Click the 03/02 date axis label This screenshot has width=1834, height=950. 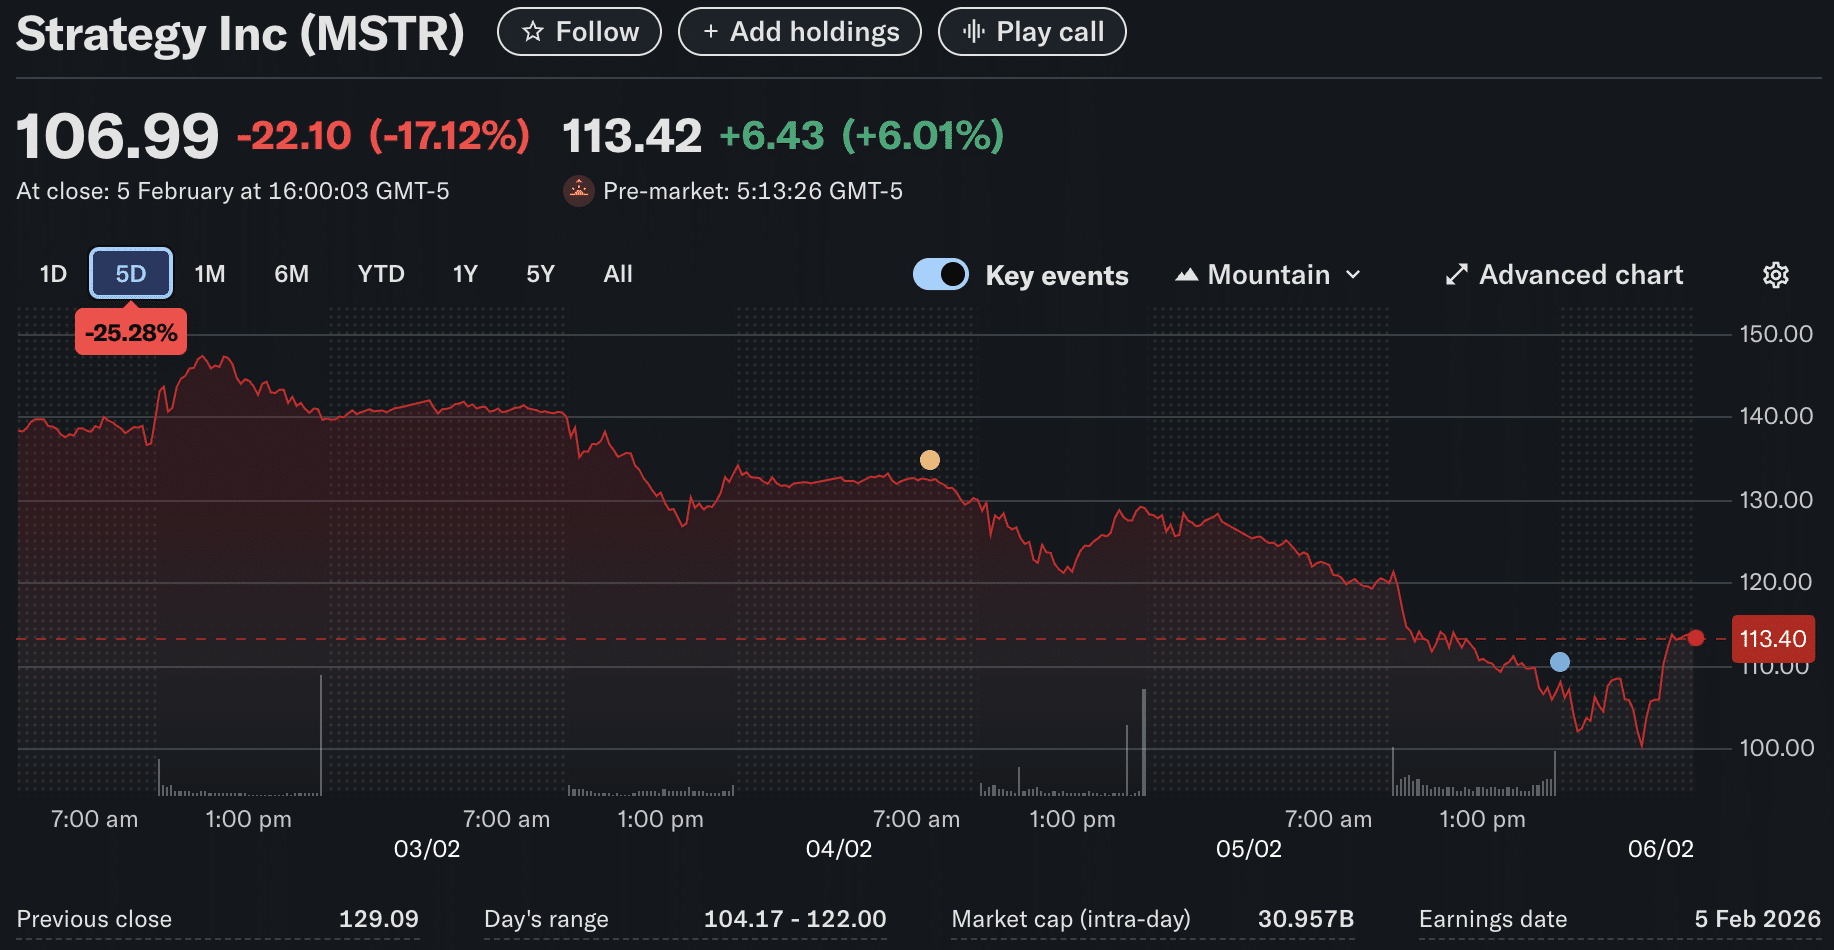click(x=427, y=849)
